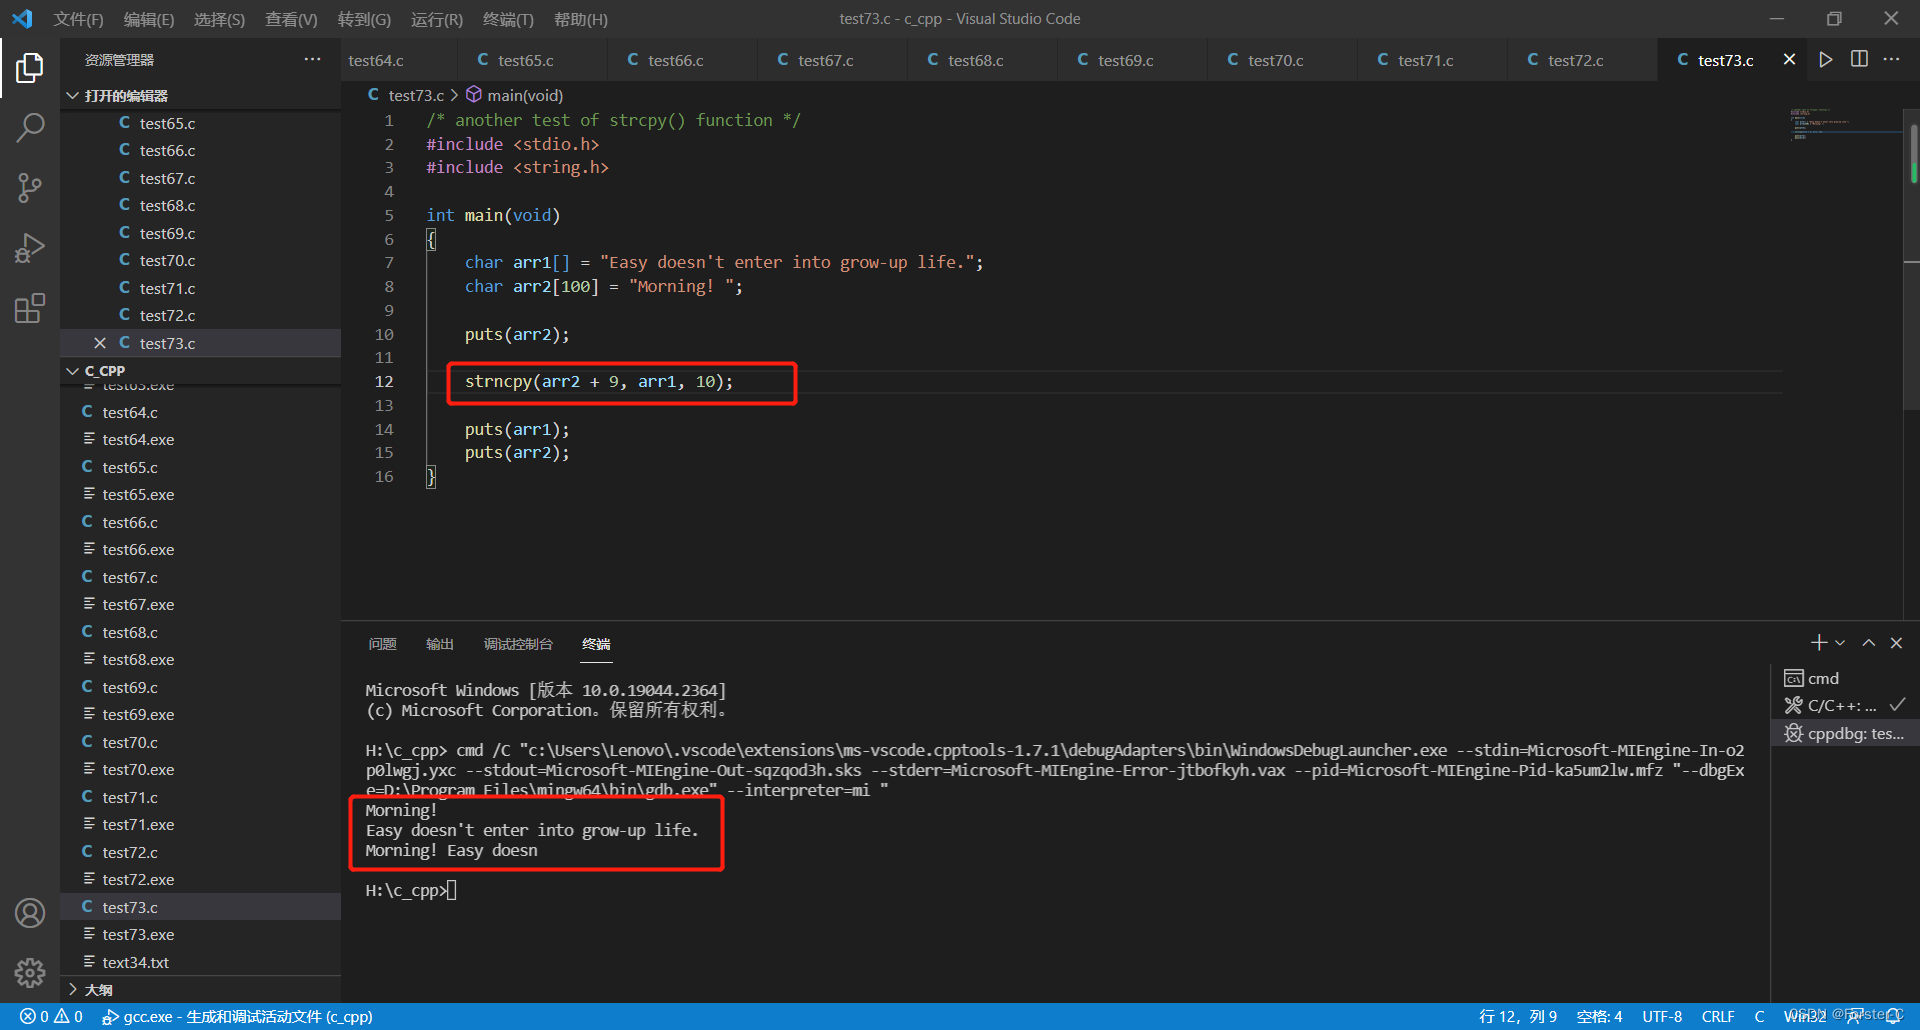Open the View menu
The height and width of the screenshot is (1030, 1920).
pyautogui.click(x=291, y=19)
